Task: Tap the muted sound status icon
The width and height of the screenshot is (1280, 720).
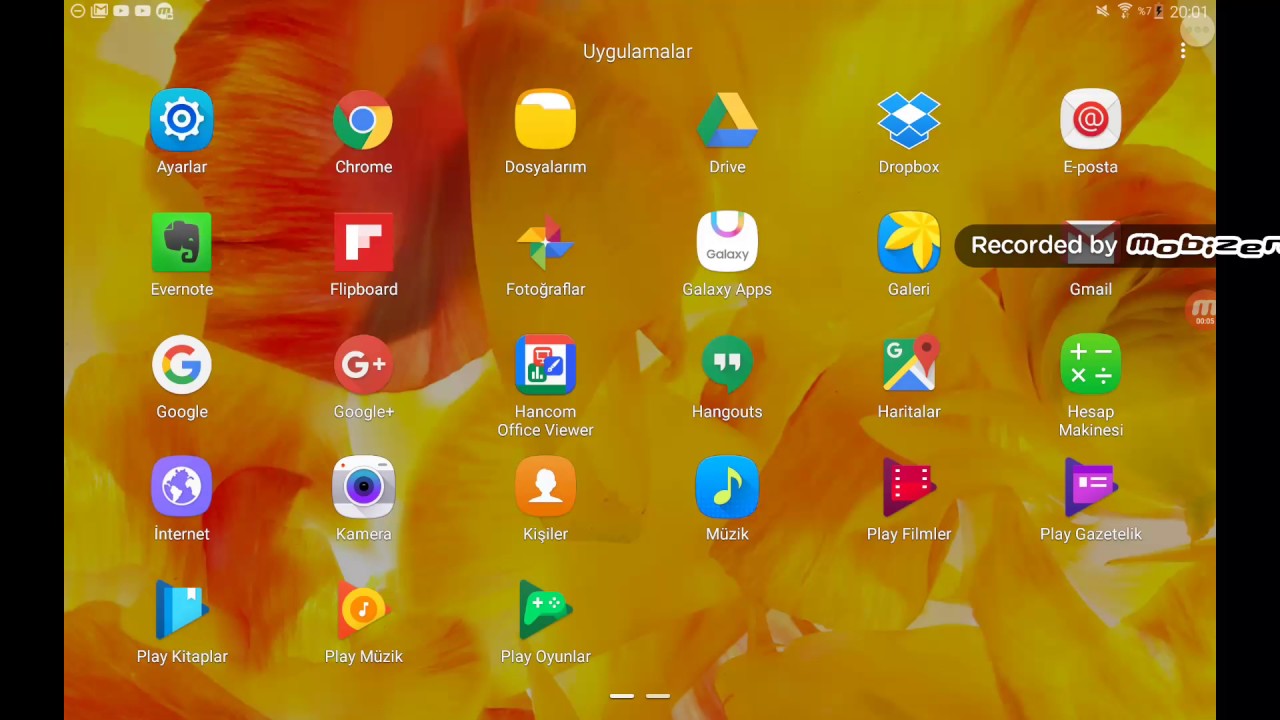Action: (x=1102, y=11)
